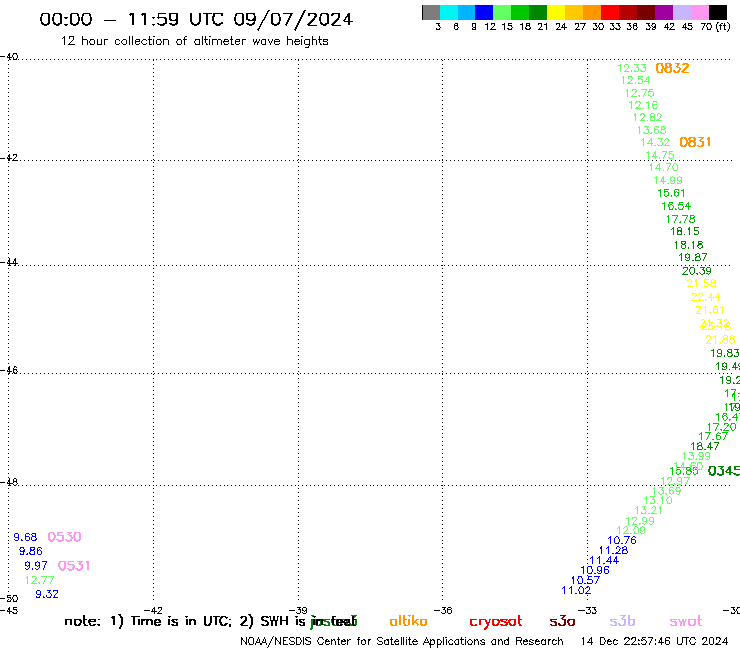
Task: Click the gray swatch in the color scale
Action: (x=431, y=12)
